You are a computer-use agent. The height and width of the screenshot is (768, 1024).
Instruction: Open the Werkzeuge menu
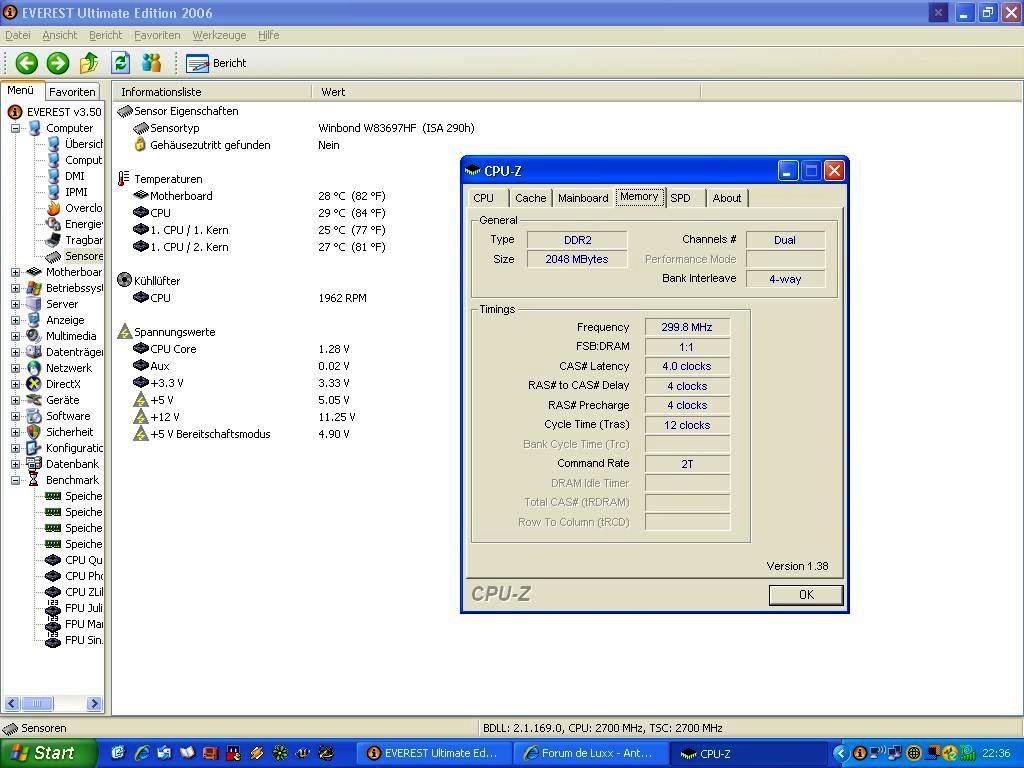219,35
